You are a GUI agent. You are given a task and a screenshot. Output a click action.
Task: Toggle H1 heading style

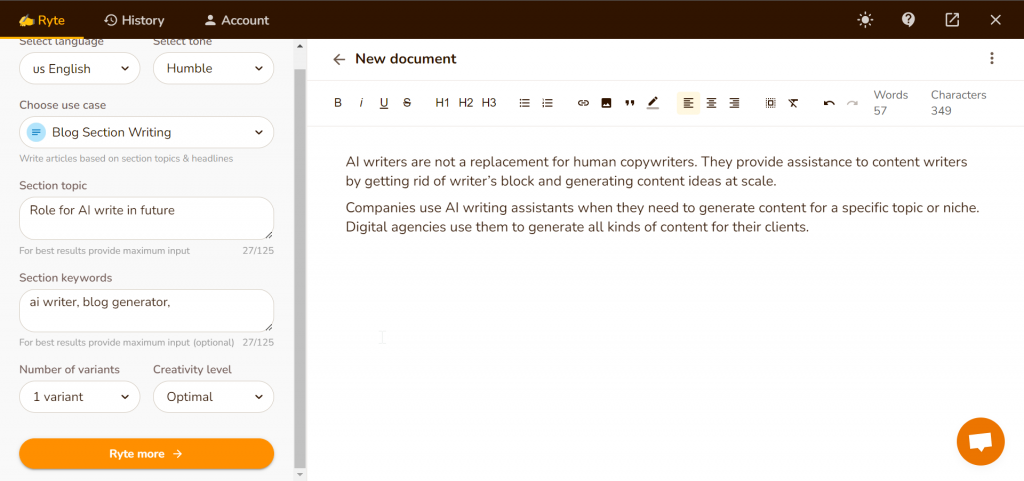point(443,103)
